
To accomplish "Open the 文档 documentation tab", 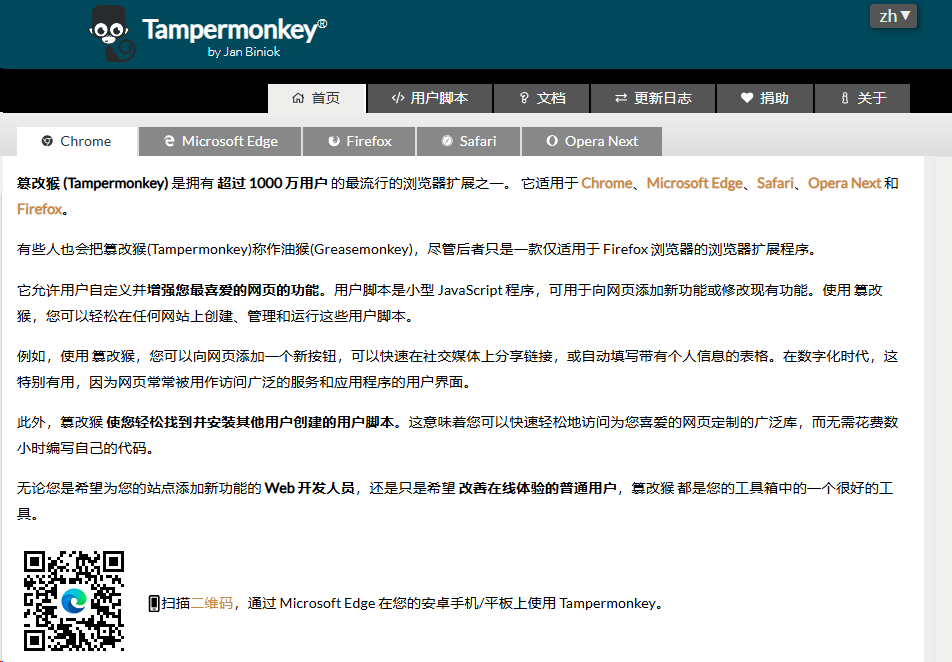I will (x=542, y=98).
